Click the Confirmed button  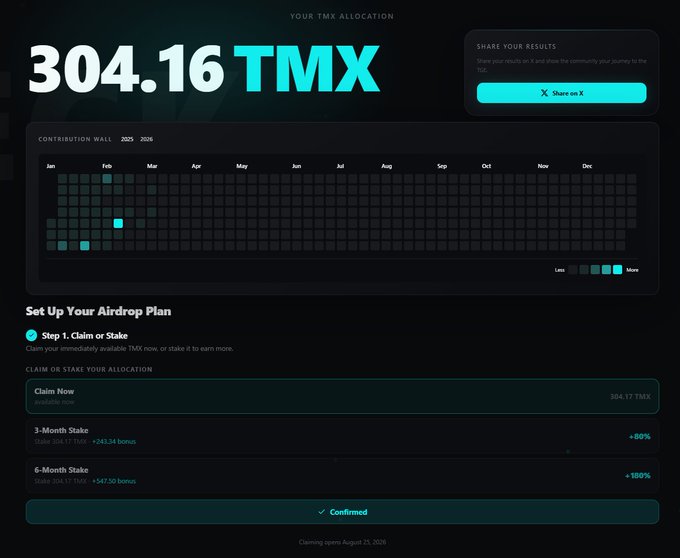342,512
